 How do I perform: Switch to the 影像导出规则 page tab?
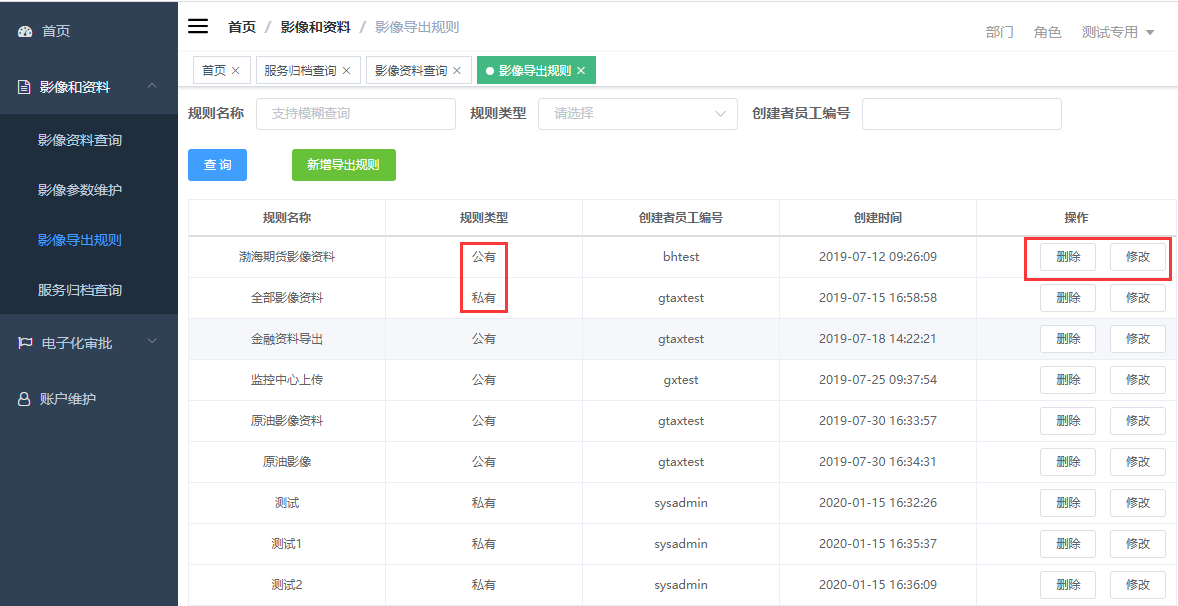[x=534, y=71]
